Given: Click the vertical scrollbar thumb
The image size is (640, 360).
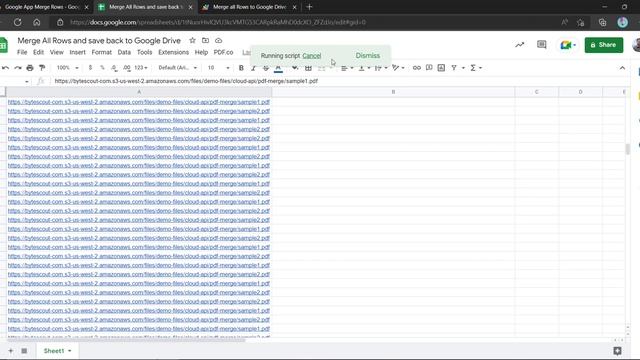Looking at the screenshot, I should coord(628,149).
